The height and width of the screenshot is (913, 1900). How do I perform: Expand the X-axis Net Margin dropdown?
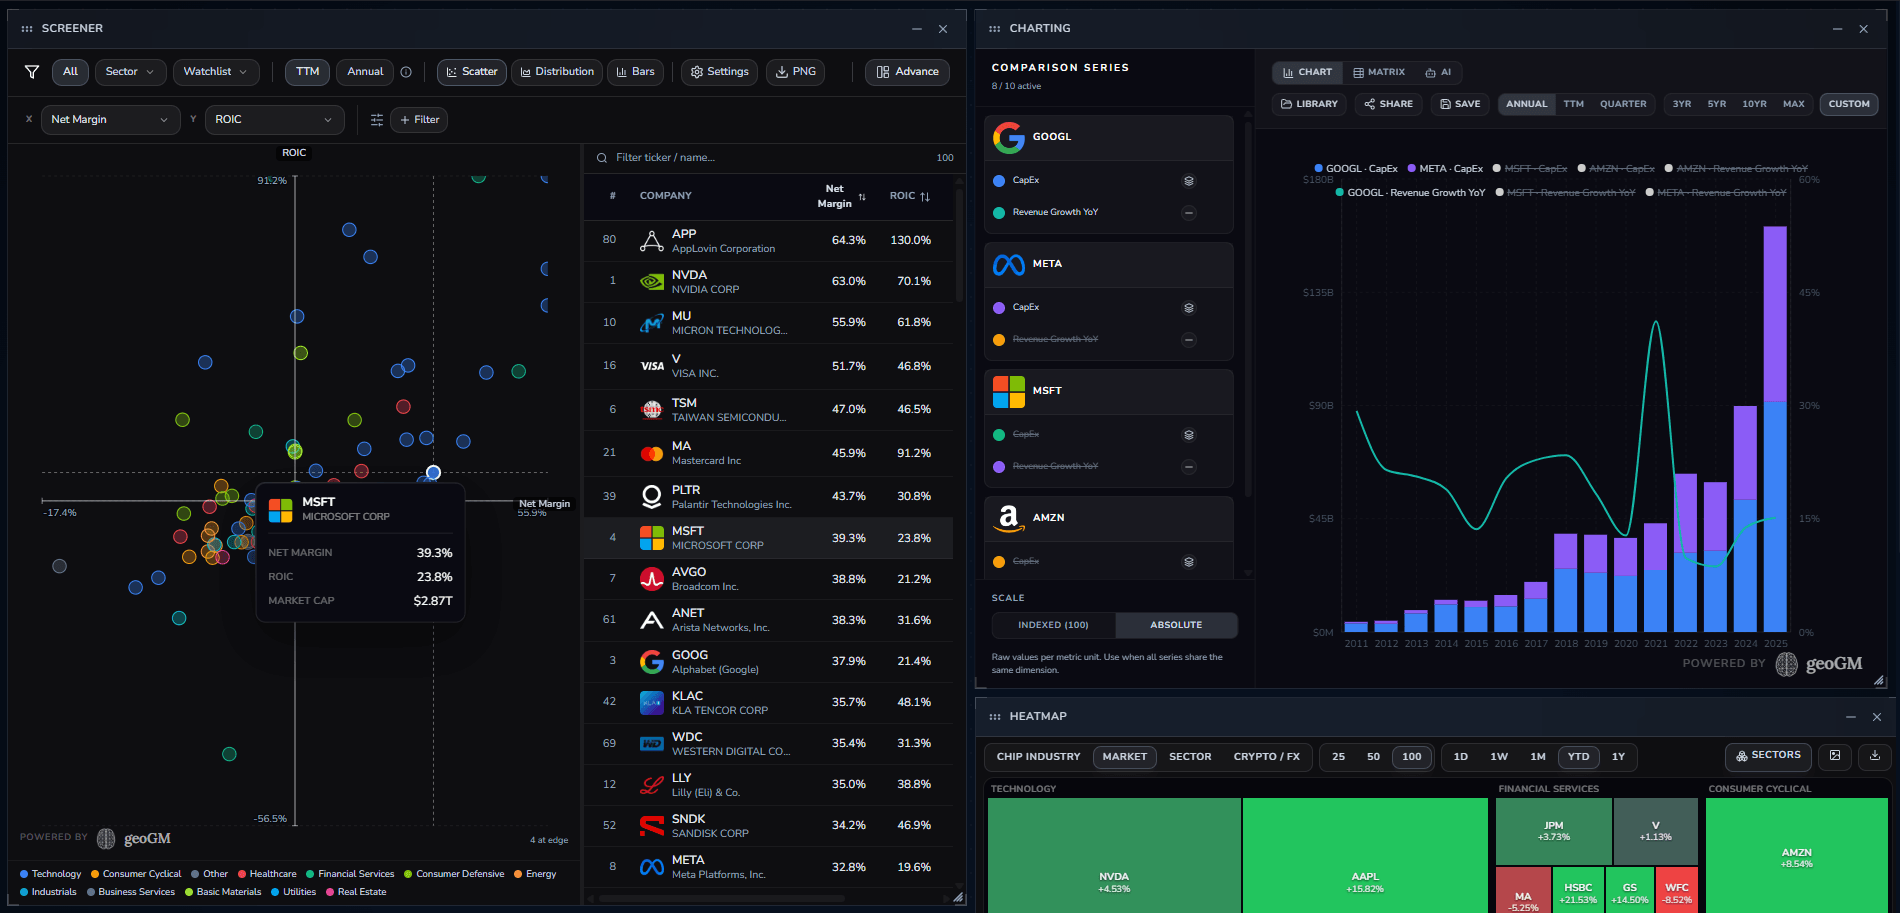110,120
